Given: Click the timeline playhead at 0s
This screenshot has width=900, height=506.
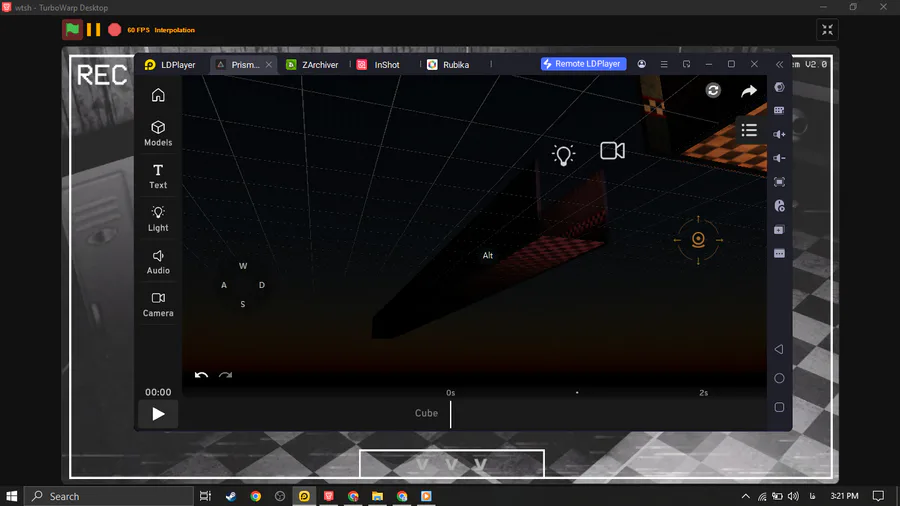Looking at the screenshot, I should click(451, 414).
